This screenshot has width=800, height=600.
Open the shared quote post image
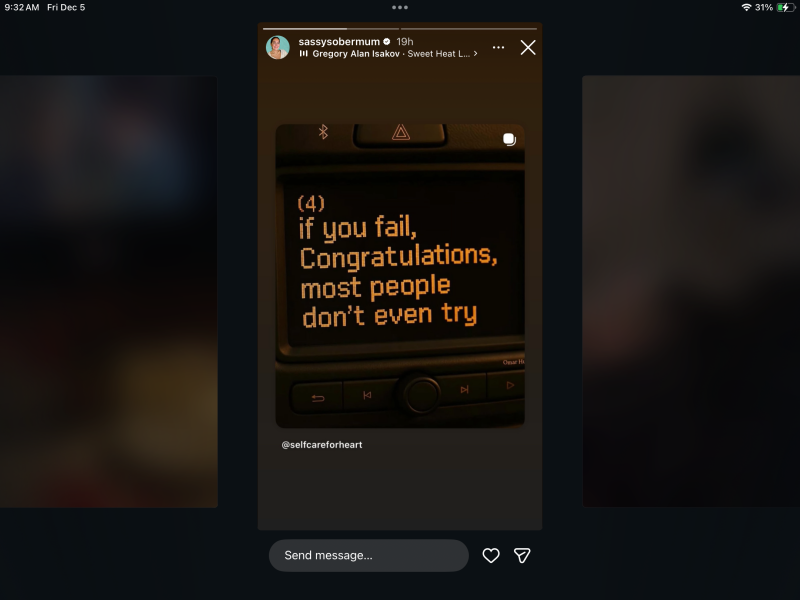(x=400, y=276)
